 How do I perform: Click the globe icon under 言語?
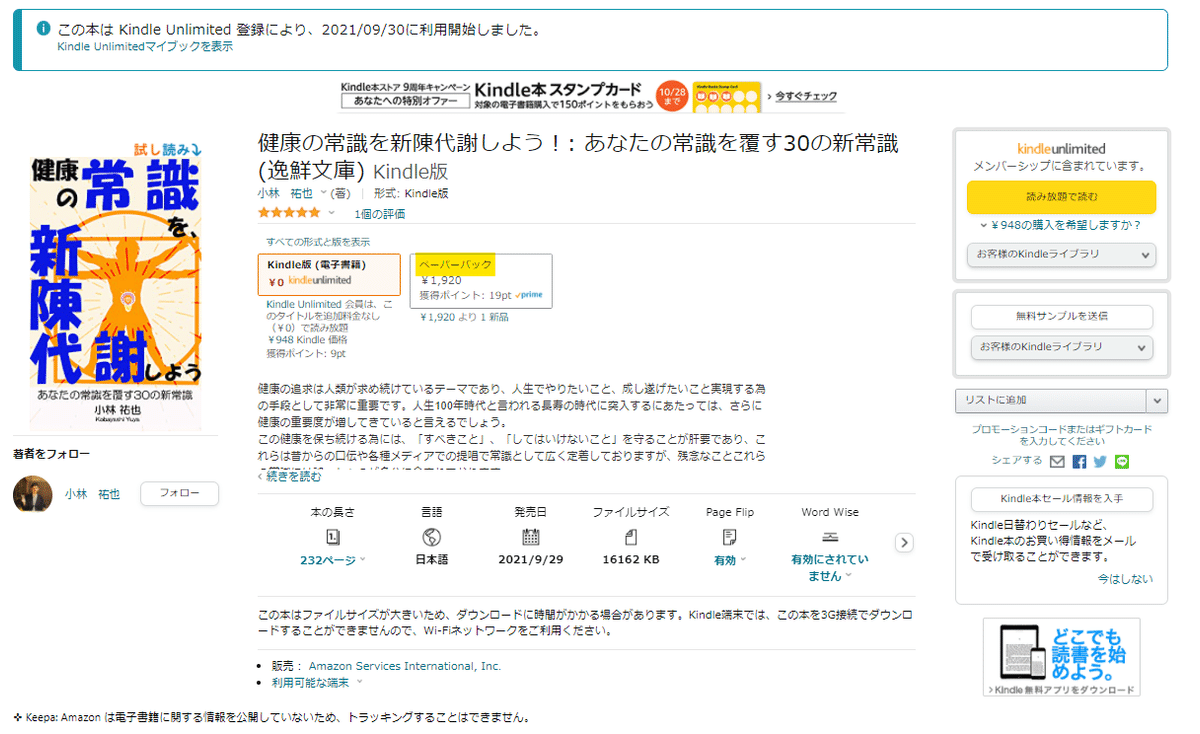coord(430,535)
